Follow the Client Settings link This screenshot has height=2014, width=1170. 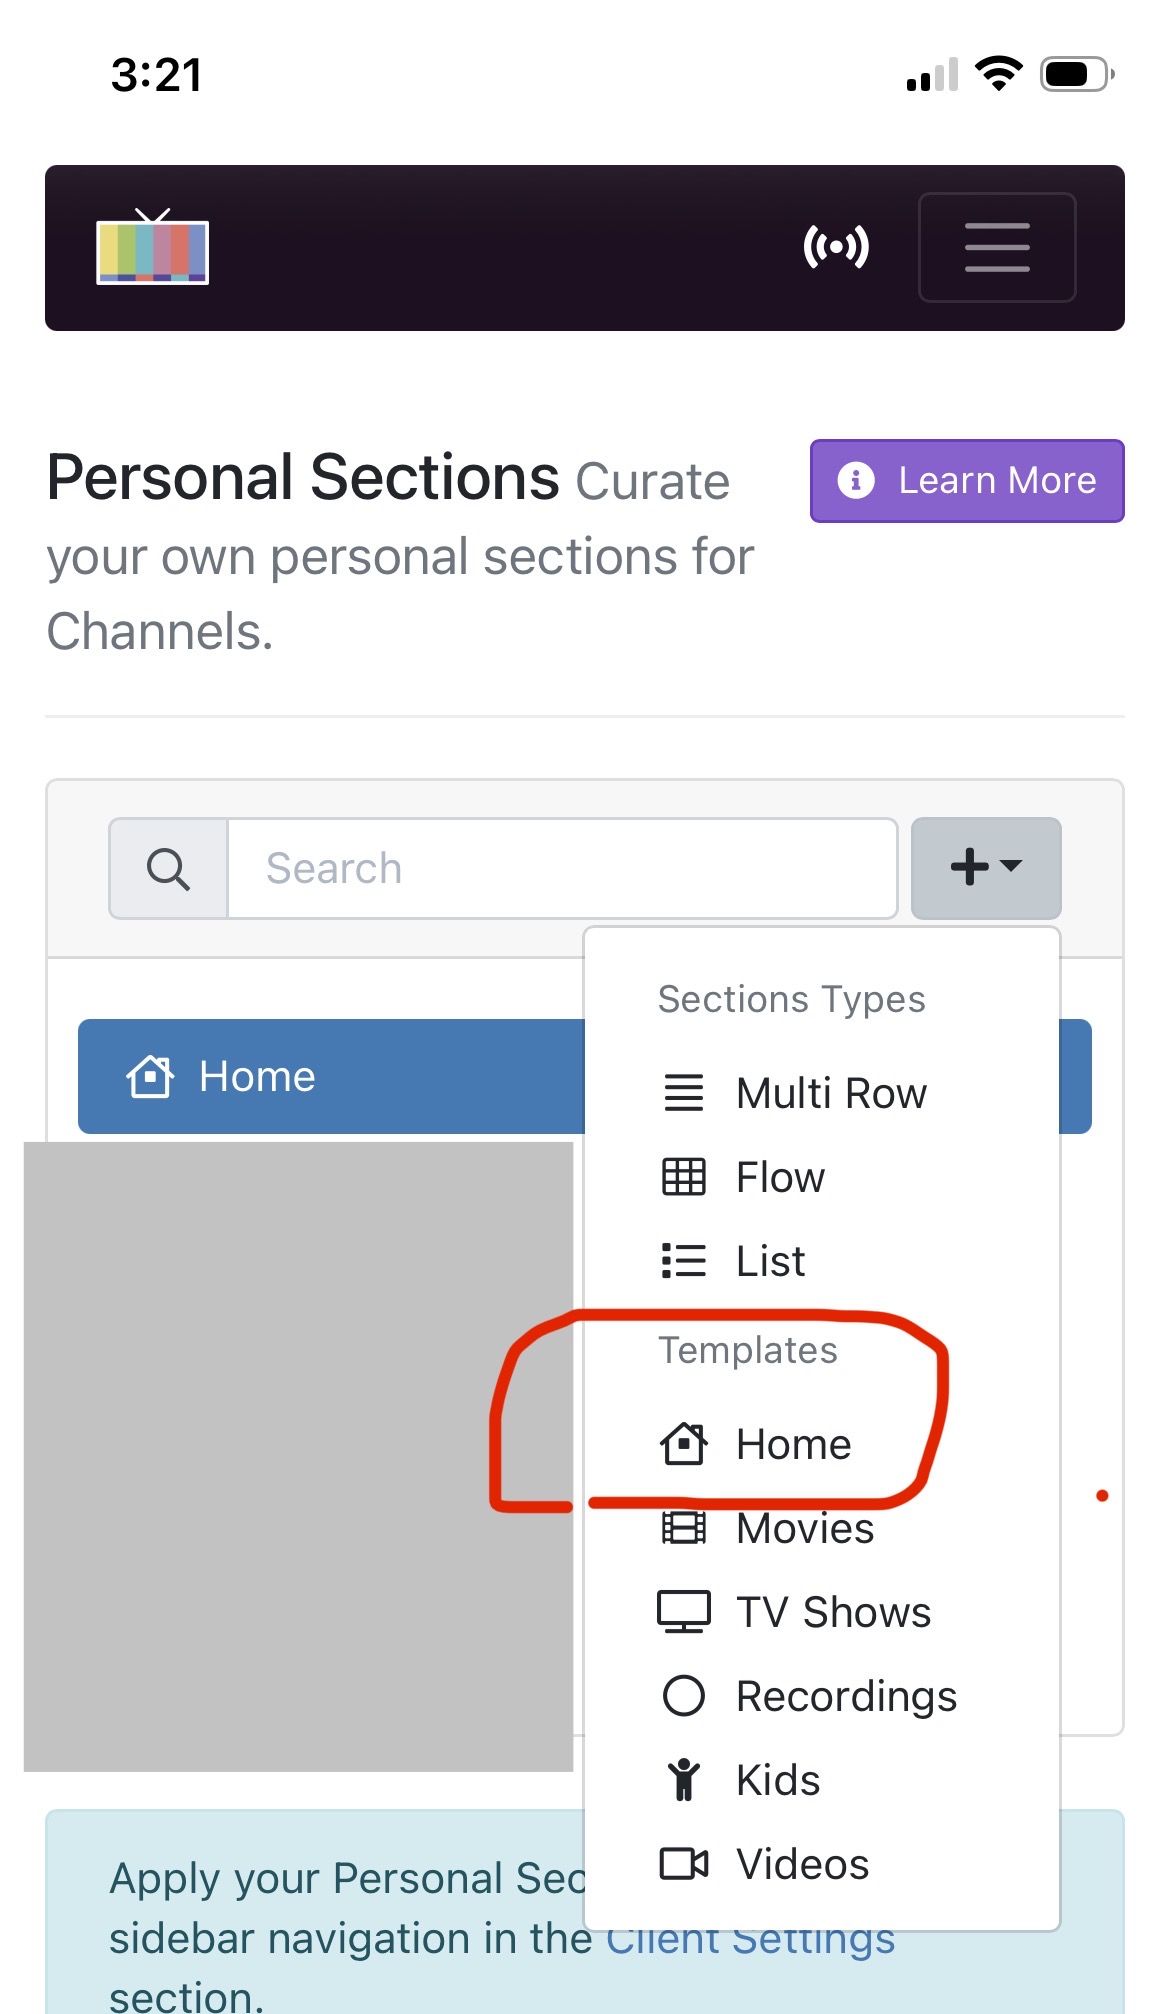pyautogui.click(x=750, y=1938)
